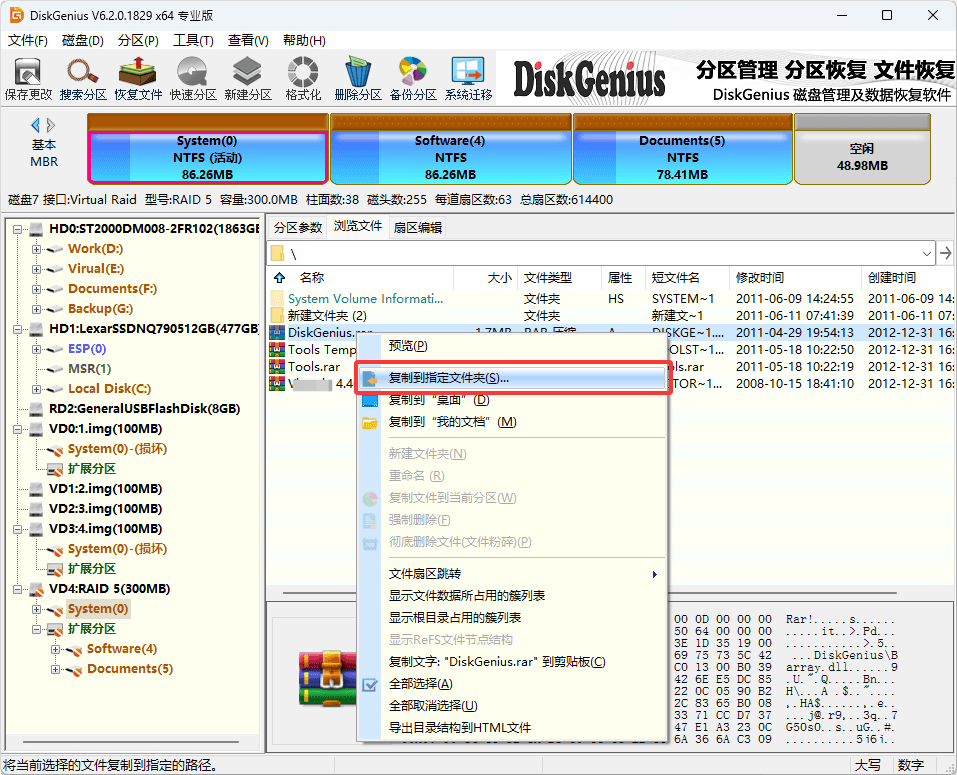Collapse the HD1:LexarSSD disk node
957x775 pixels.
[x=18, y=330]
